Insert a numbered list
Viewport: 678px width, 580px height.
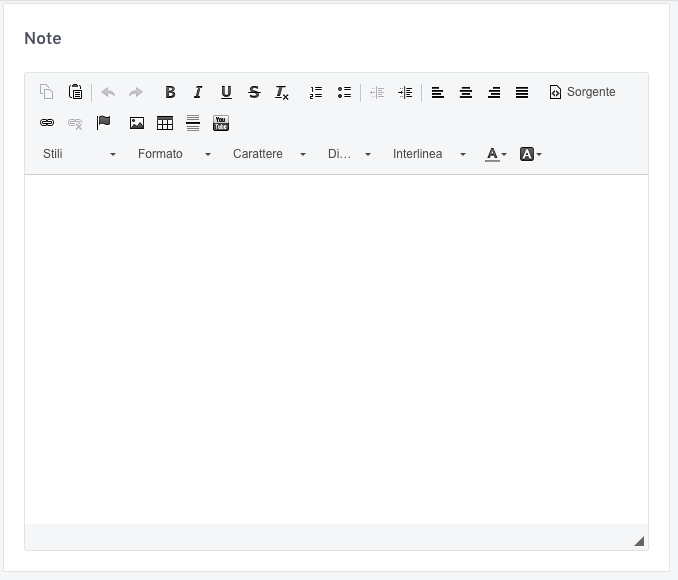pyautogui.click(x=316, y=92)
